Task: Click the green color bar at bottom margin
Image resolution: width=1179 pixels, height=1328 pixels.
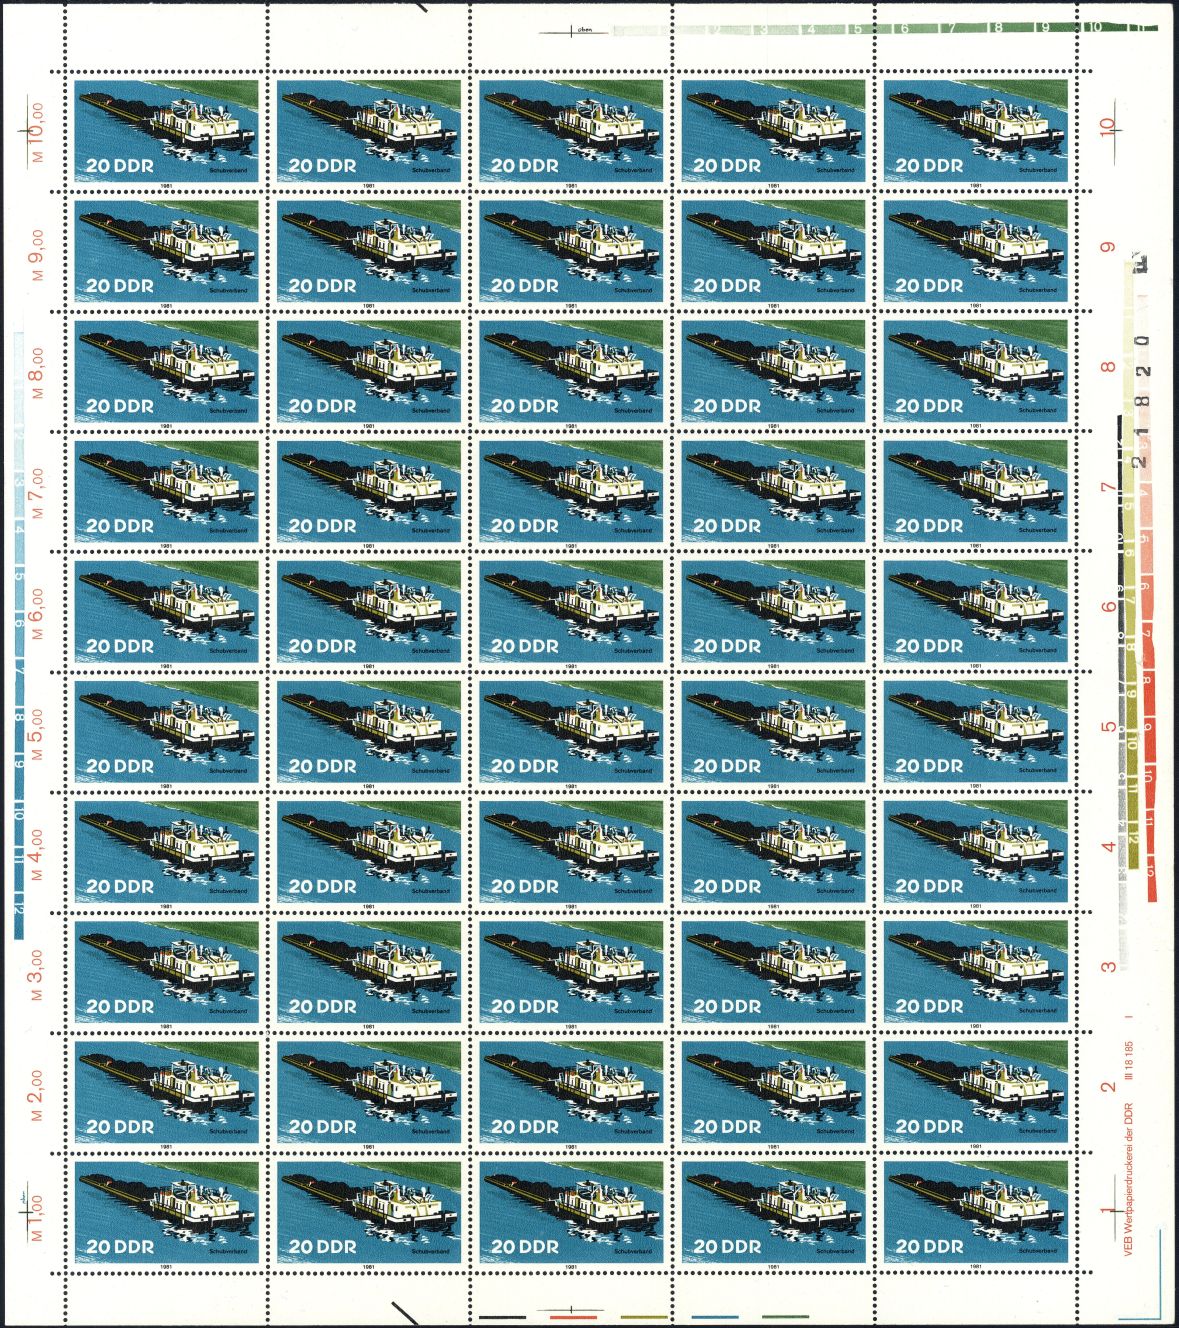Action: click(786, 1316)
